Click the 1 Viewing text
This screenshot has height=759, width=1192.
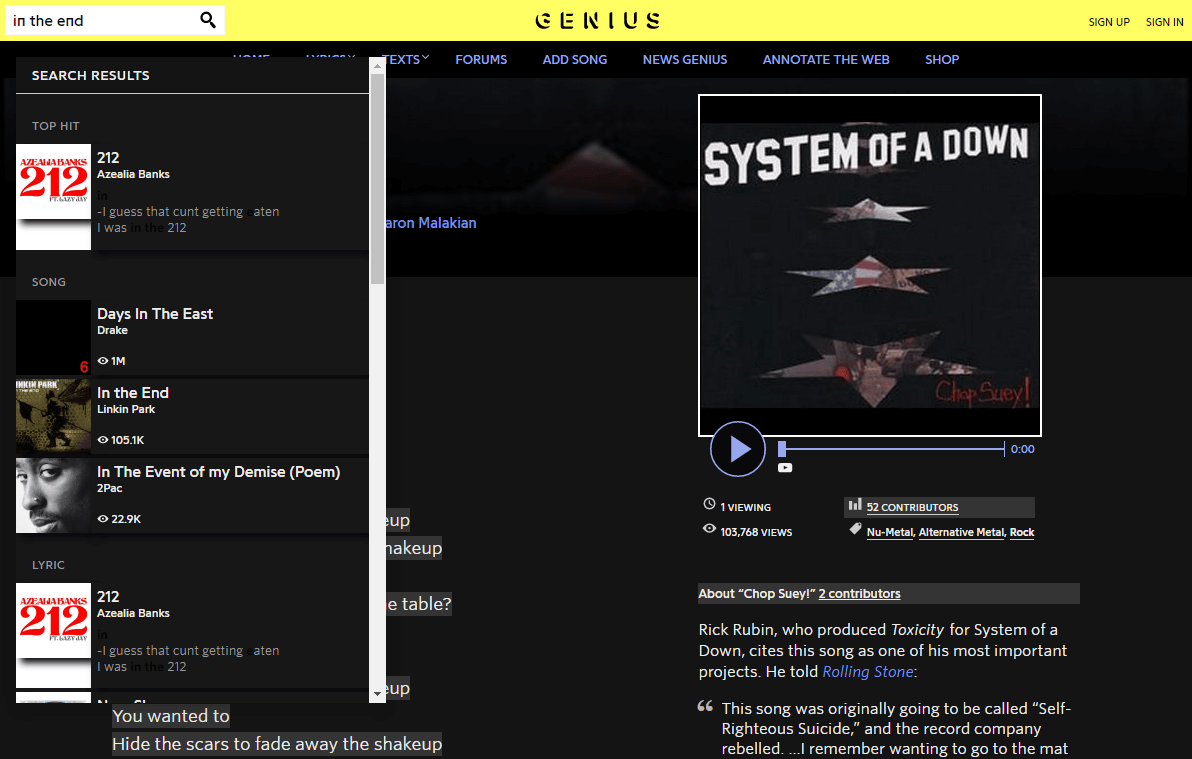click(746, 507)
